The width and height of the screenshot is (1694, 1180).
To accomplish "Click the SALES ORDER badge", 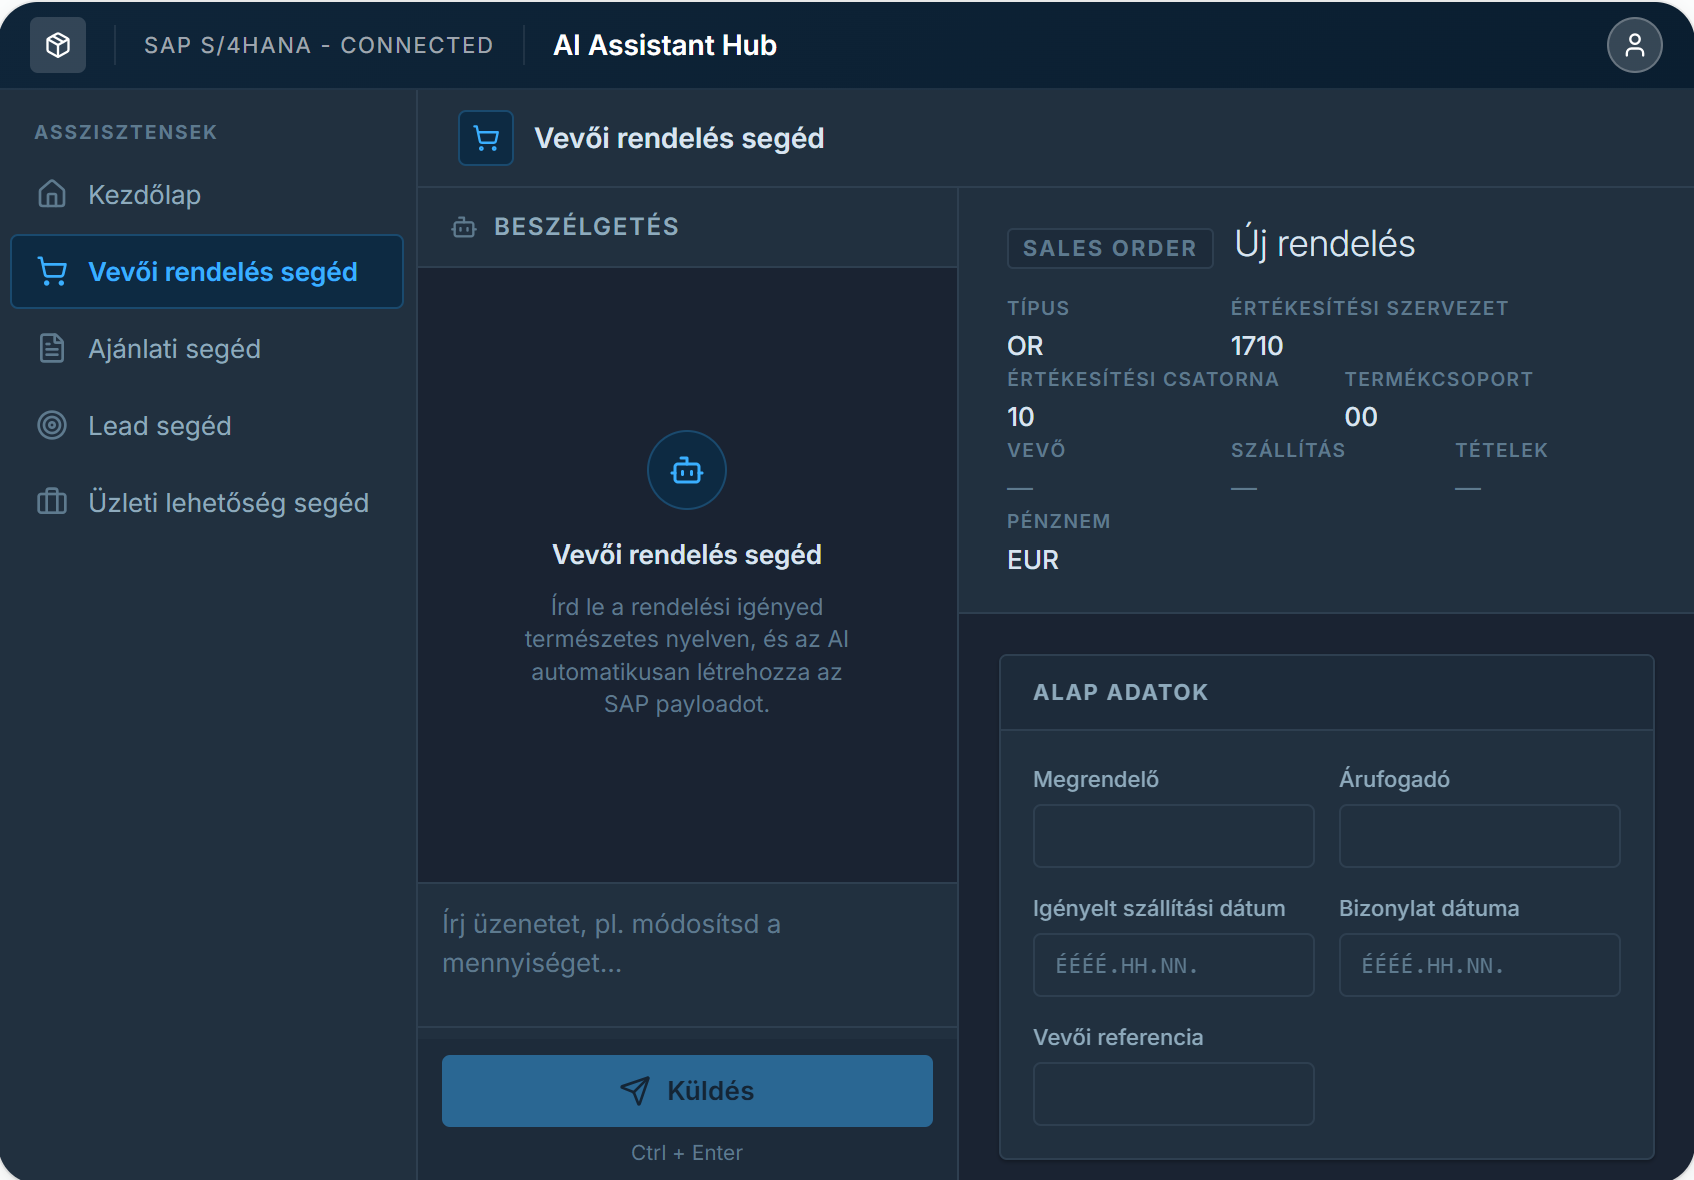I will [x=1110, y=248].
